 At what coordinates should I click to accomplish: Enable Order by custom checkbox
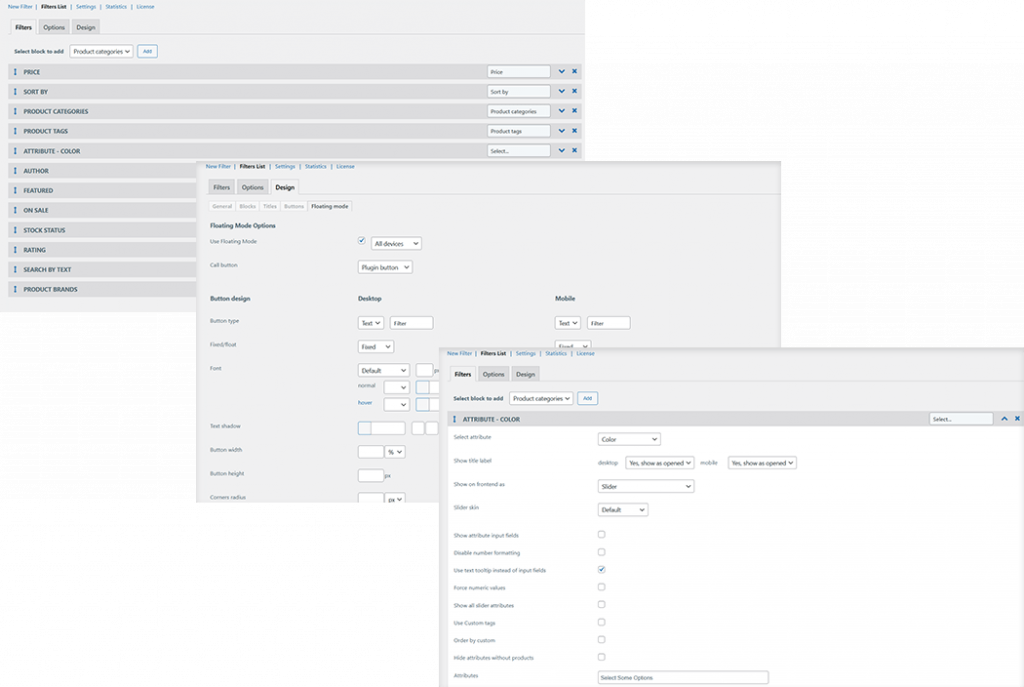coord(601,639)
